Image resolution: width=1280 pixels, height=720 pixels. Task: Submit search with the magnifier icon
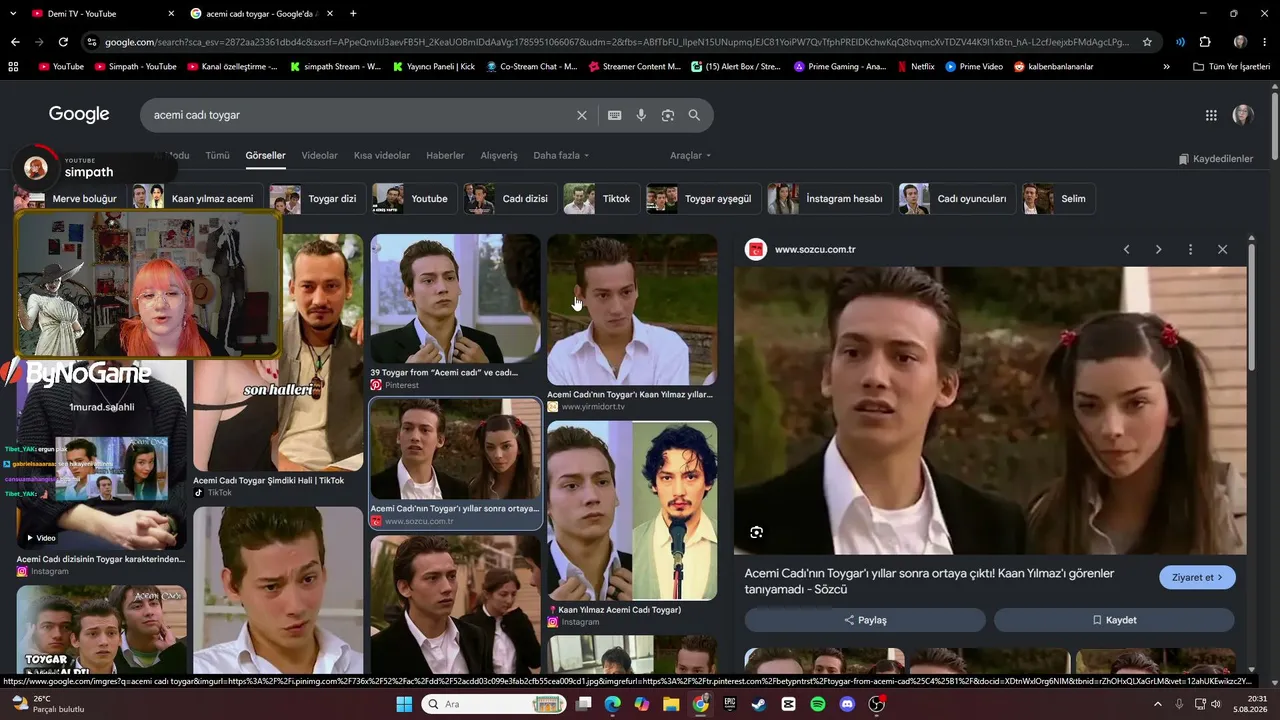click(694, 115)
